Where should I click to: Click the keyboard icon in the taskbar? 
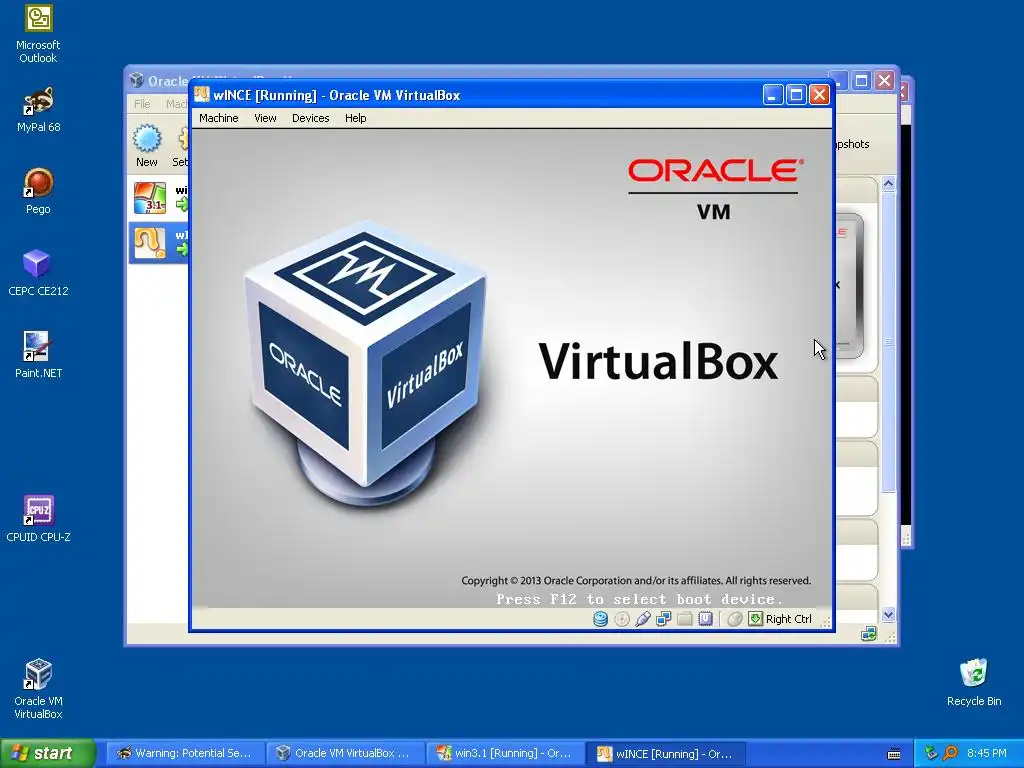pos(894,754)
